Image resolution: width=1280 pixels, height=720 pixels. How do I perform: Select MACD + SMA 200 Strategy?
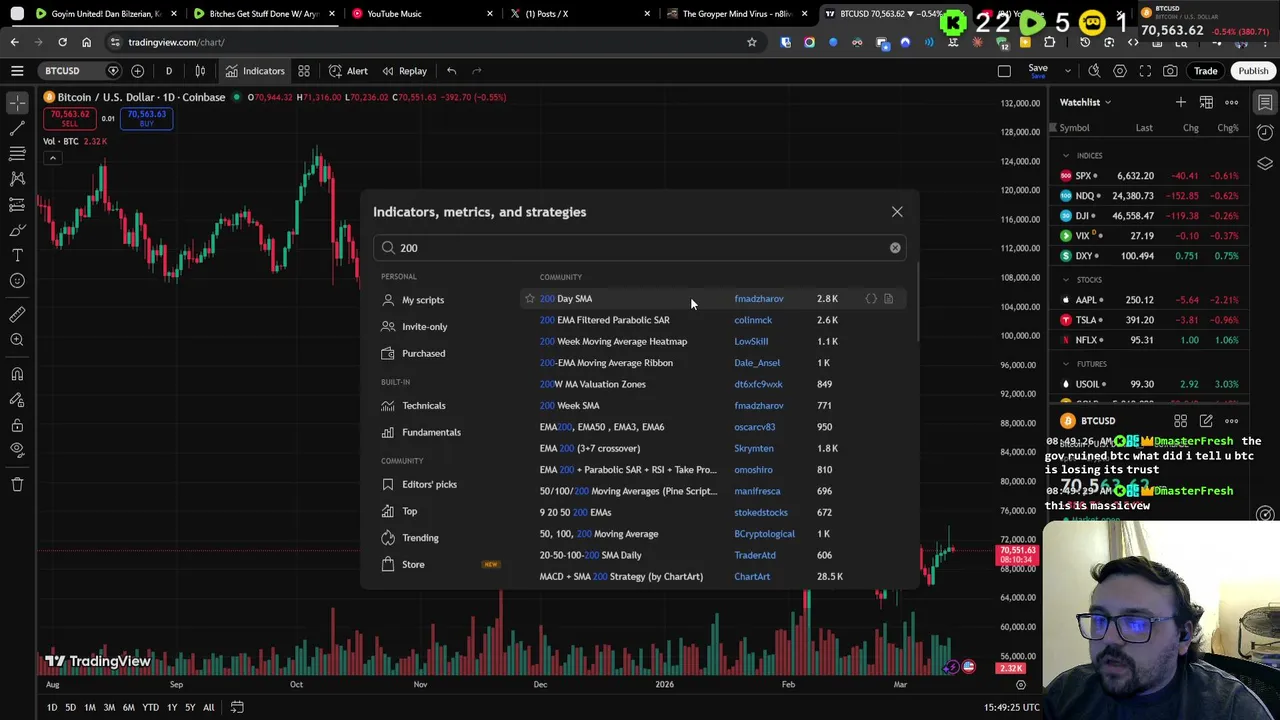coord(621,577)
